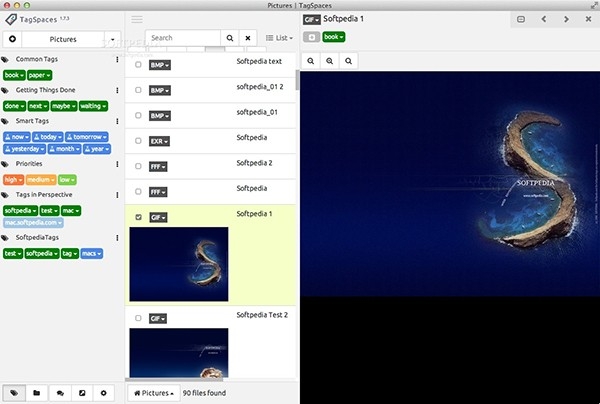Click the softpedia_01 2 file name
Viewport: 600px width, 404px height.
[260, 87]
